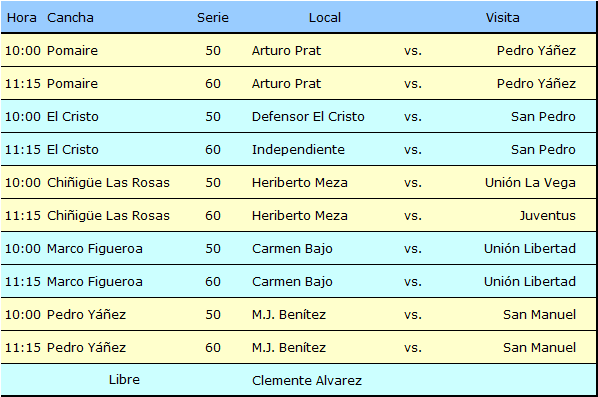Select the Clemente Alvarez cell
The image size is (598, 397).
[307, 381]
